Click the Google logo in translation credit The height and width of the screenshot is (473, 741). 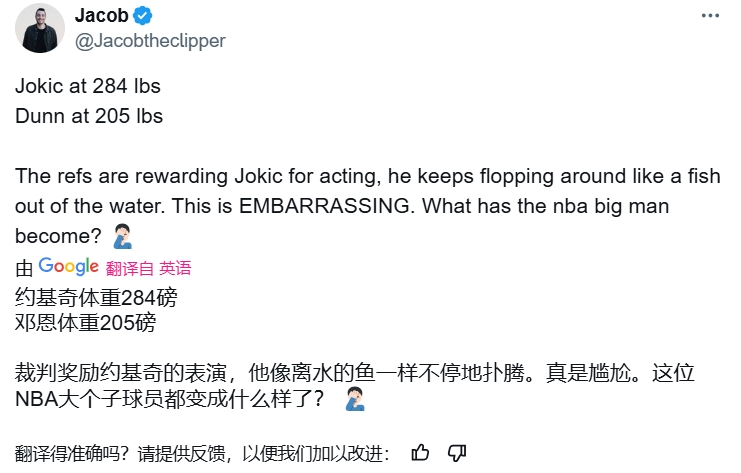[x=68, y=267]
